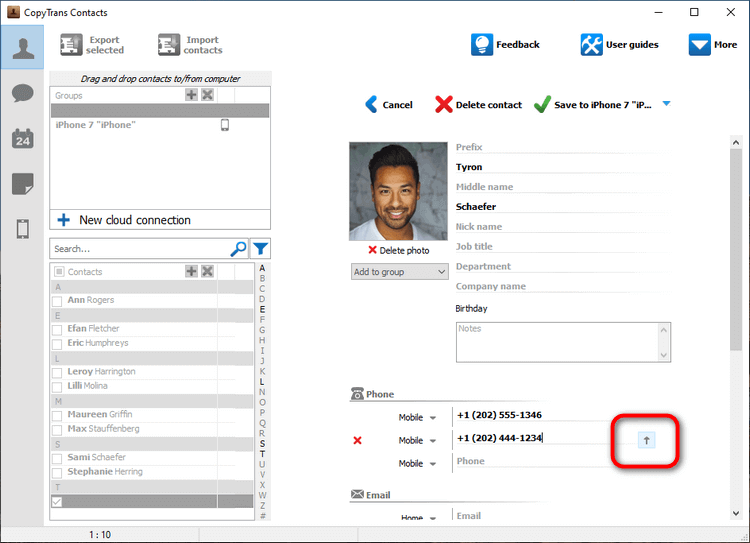Check the Leroy Harrington checkbox
Viewport: 750px width, 543px height.
(57, 373)
